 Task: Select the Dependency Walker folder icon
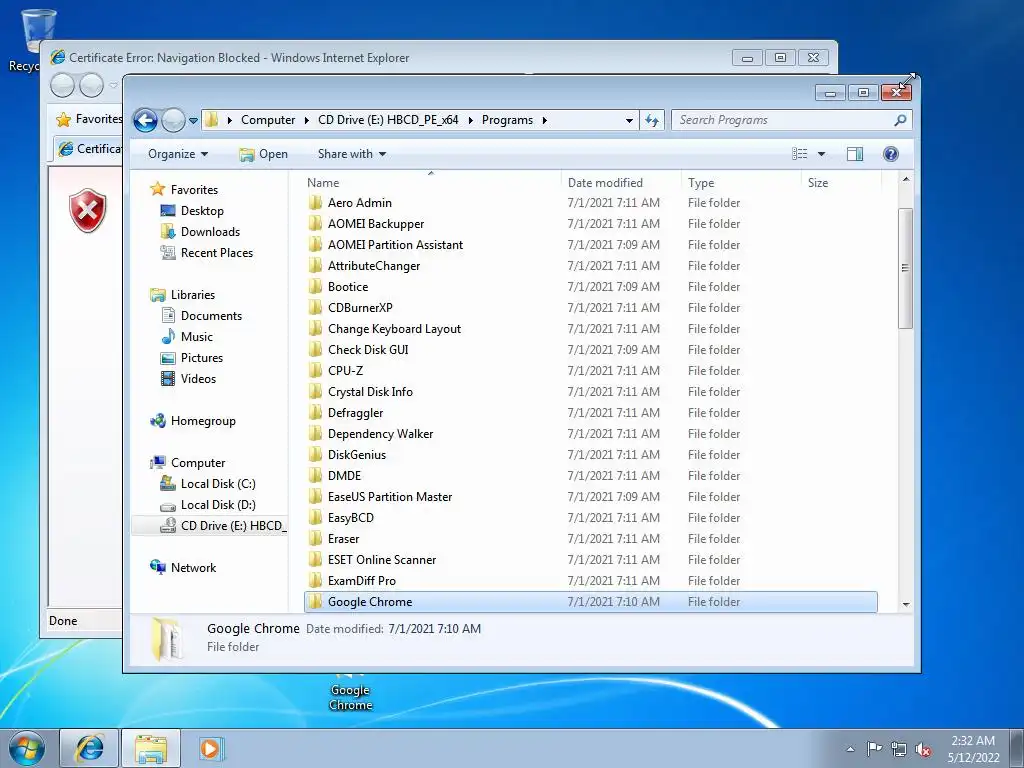pos(315,433)
